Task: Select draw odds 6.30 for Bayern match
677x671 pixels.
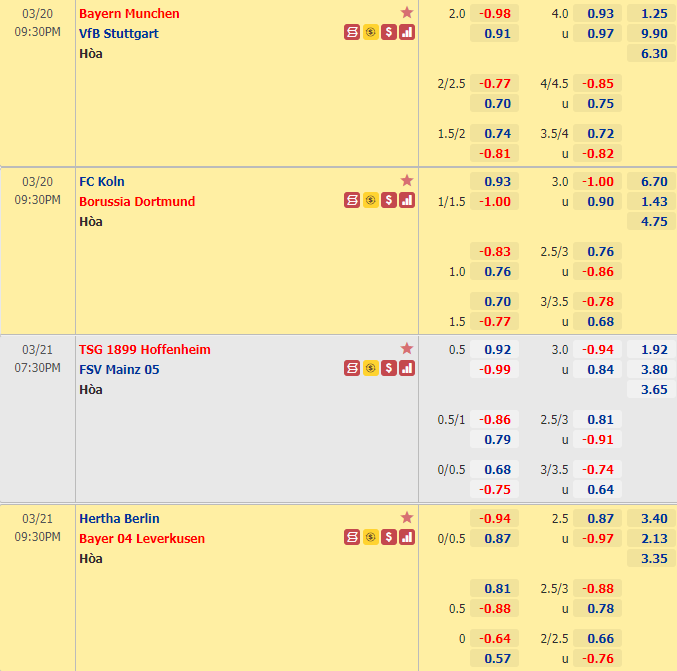Action: (x=651, y=54)
